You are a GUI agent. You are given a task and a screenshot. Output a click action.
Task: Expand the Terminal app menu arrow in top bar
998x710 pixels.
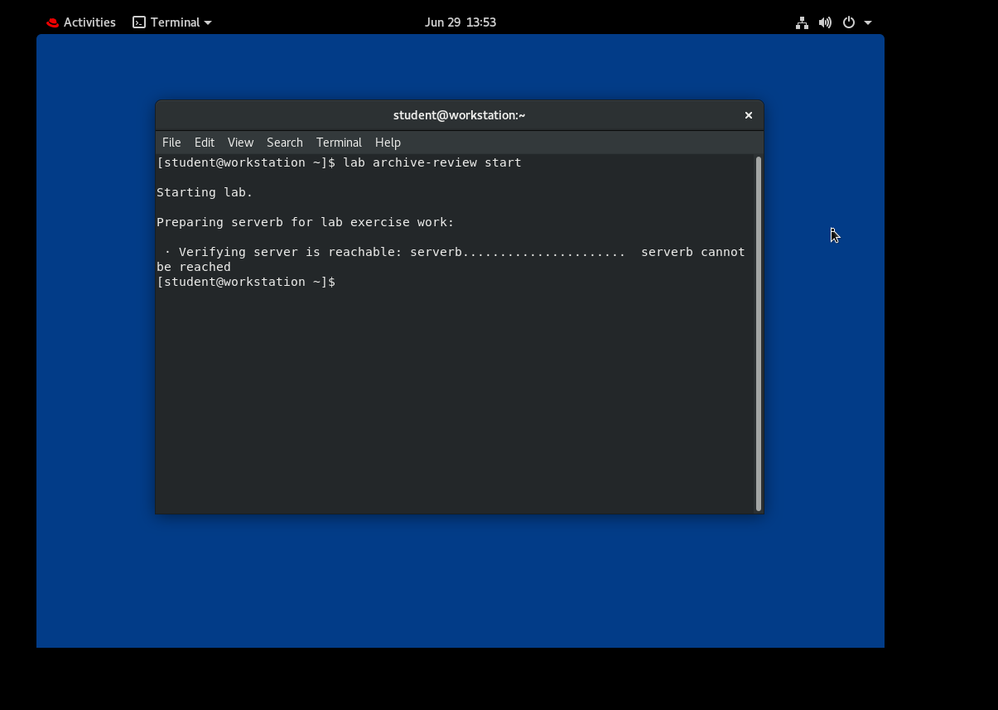tap(208, 23)
